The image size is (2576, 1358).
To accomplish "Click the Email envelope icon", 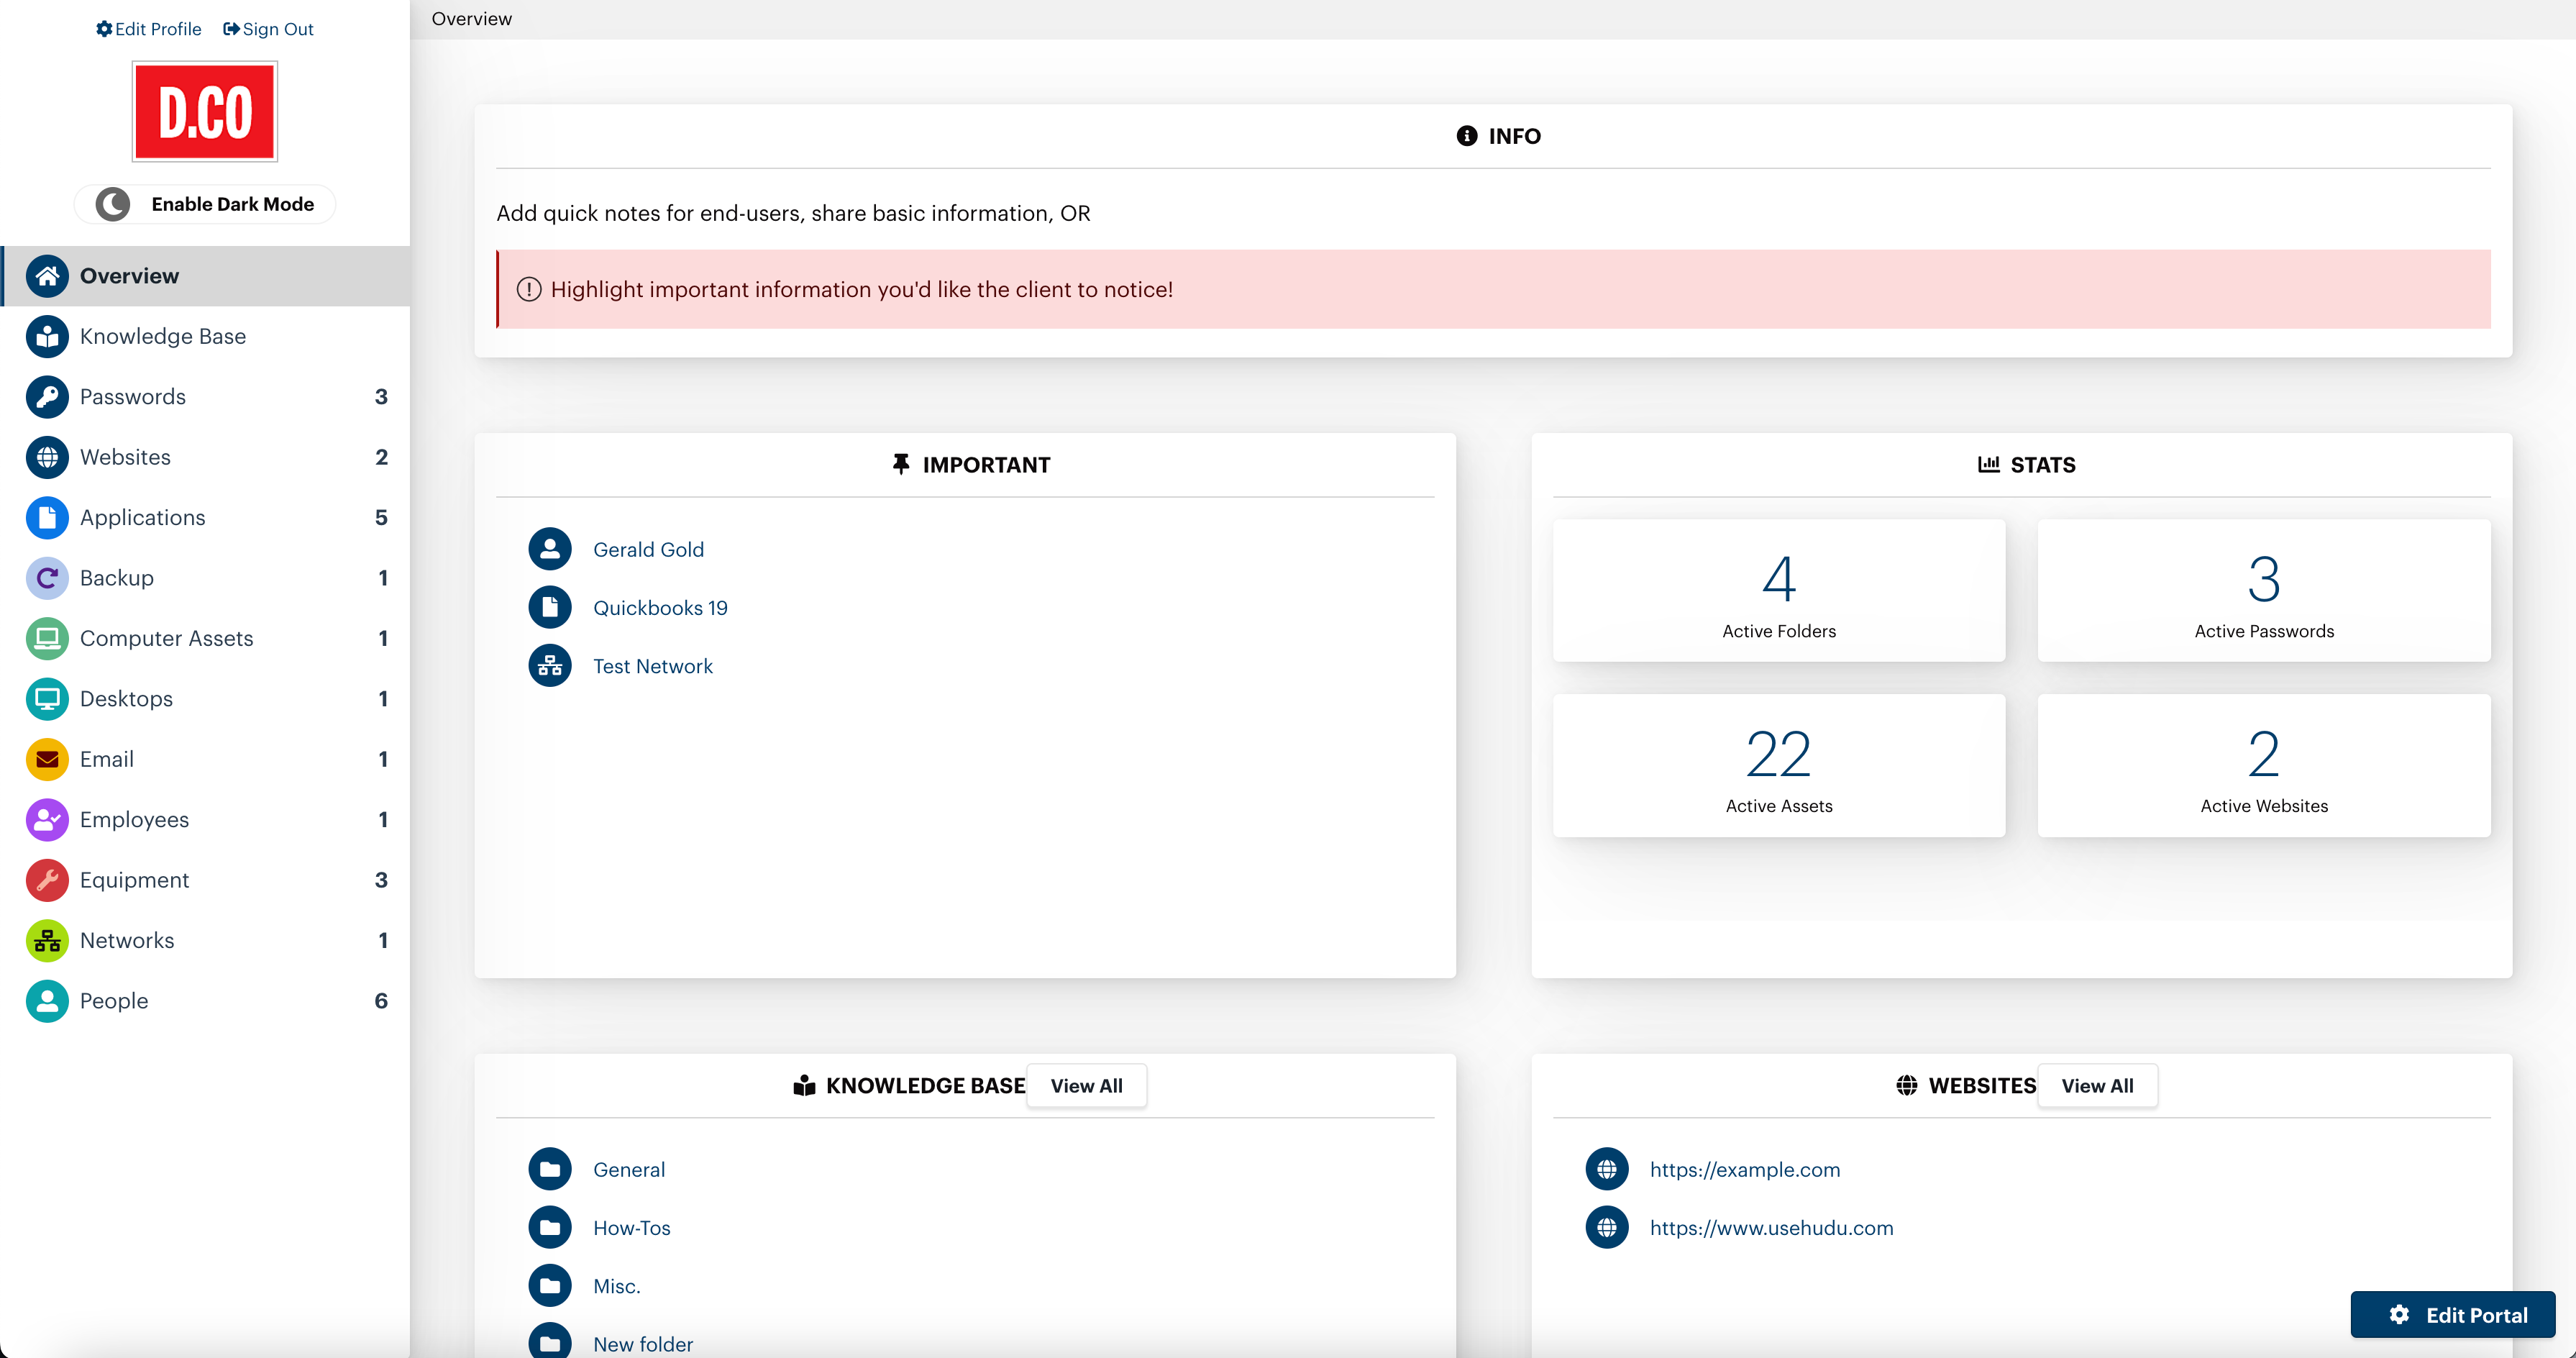I will coord(46,759).
